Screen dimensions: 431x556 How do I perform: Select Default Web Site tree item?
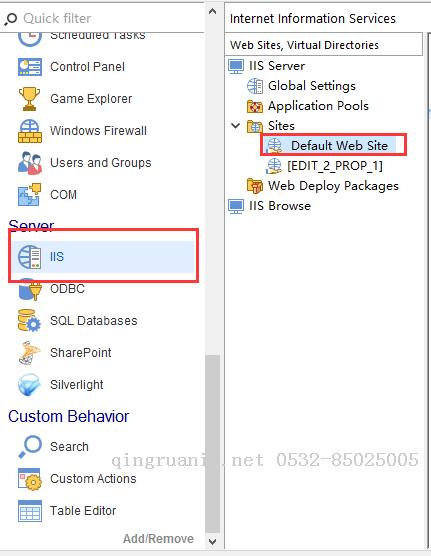click(x=330, y=145)
